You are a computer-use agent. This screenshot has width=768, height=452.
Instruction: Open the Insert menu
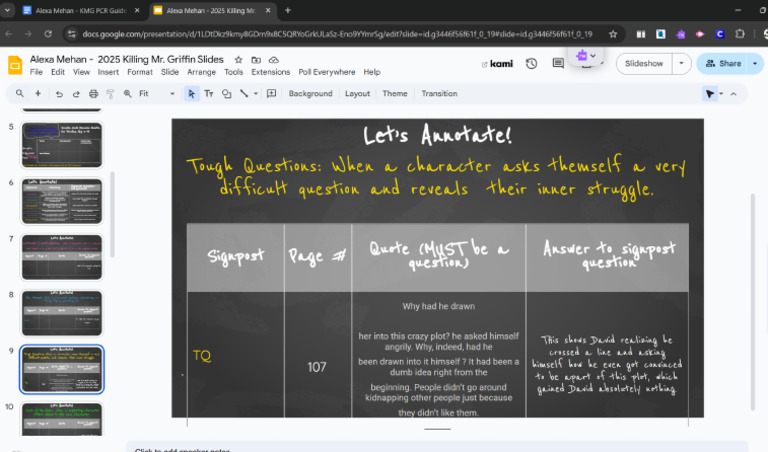coord(108,72)
